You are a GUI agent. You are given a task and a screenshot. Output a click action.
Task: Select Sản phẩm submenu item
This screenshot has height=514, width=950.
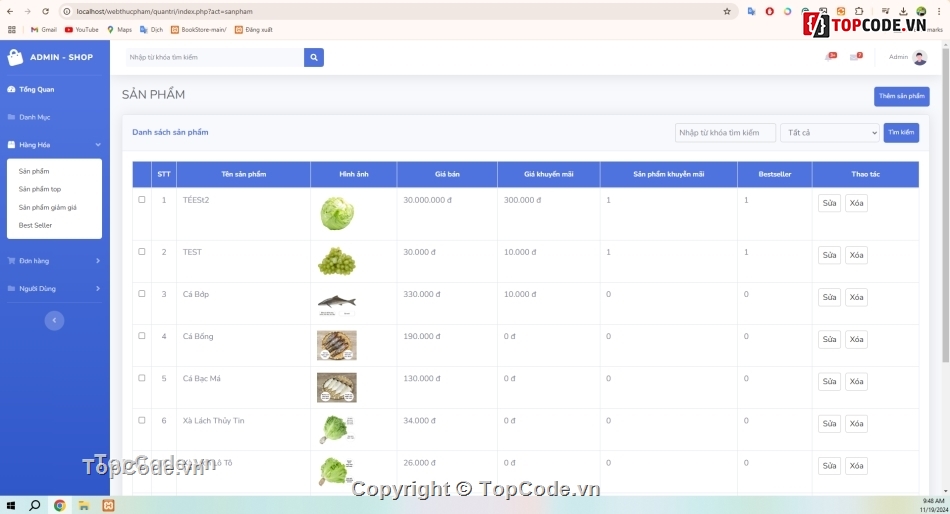(34, 171)
